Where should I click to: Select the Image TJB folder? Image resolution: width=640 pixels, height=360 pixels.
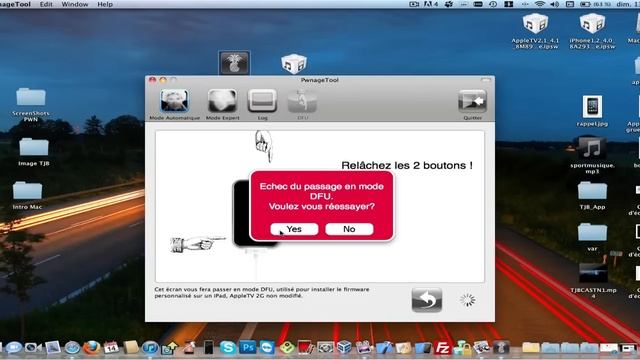coord(33,152)
